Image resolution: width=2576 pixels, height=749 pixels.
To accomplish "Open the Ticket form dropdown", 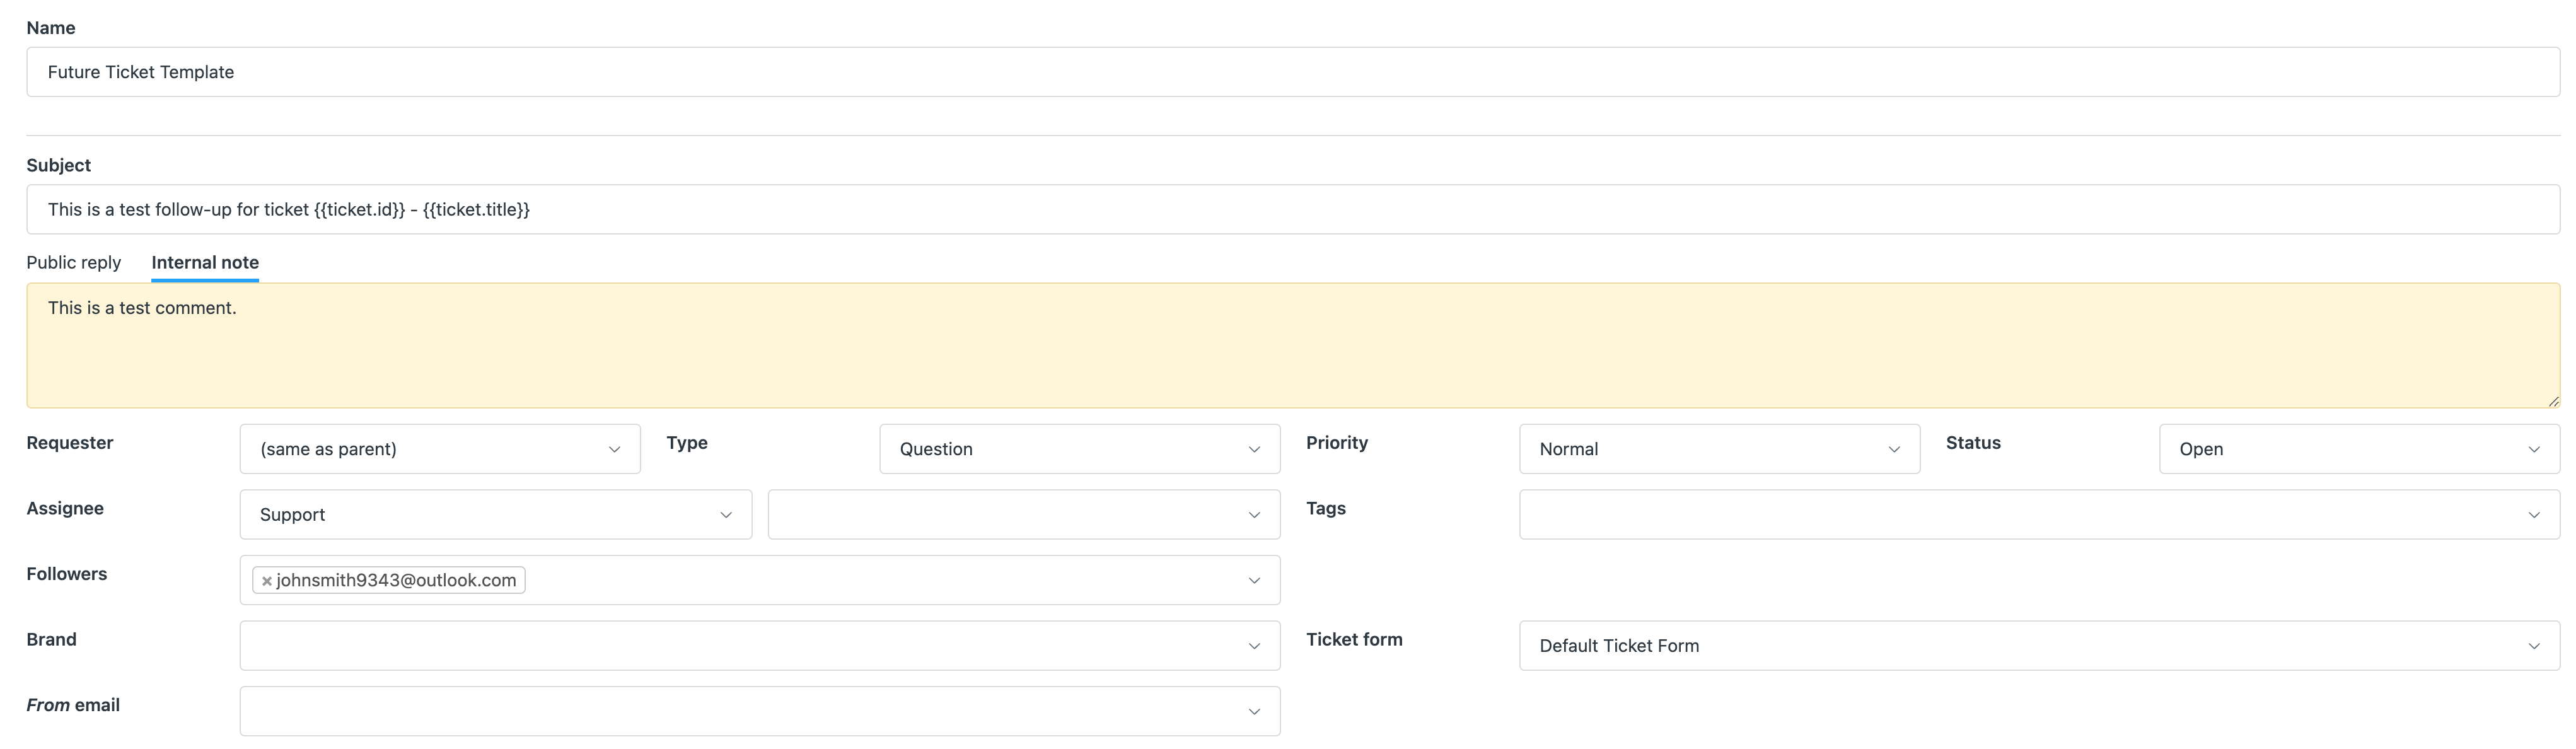I will point(2039,646).
